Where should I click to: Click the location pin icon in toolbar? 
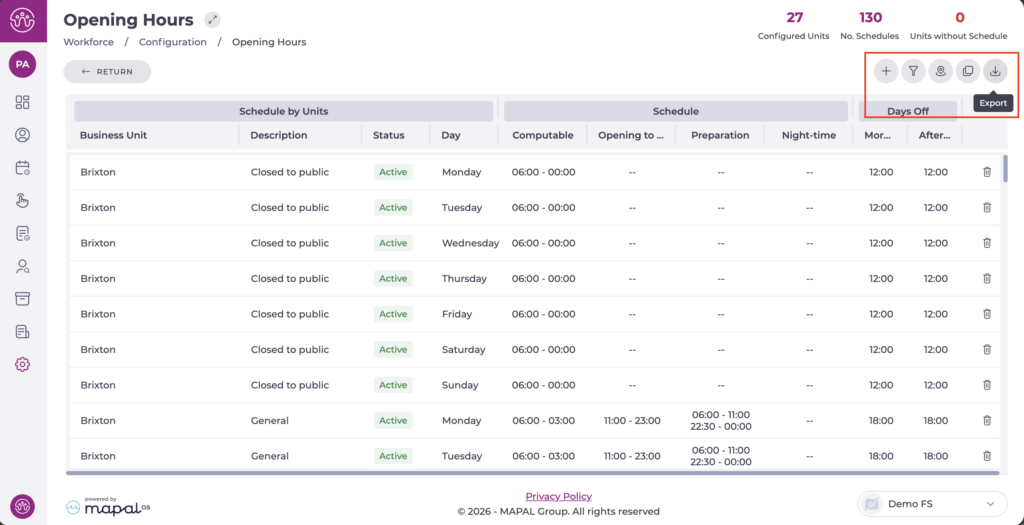click(940, 71)
